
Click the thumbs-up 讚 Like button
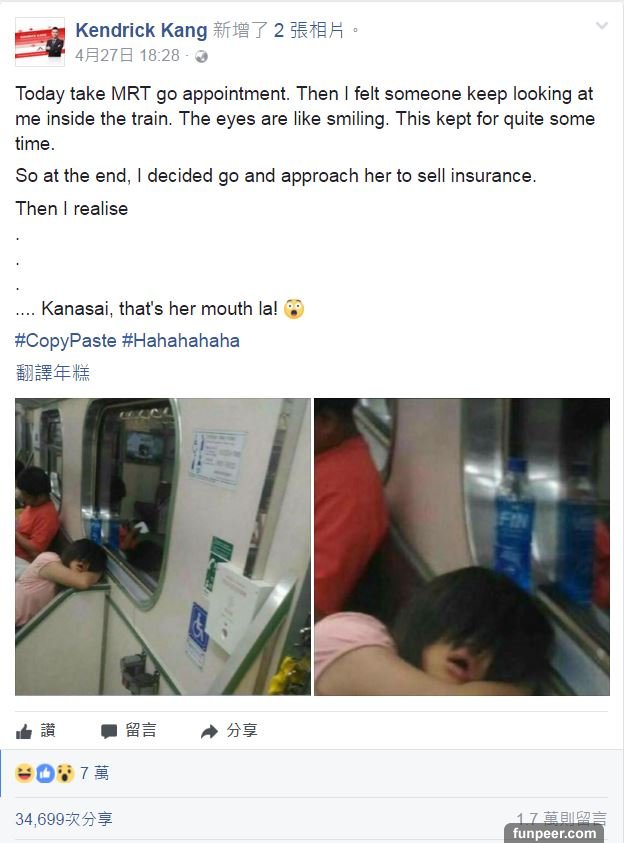point(36,731)
